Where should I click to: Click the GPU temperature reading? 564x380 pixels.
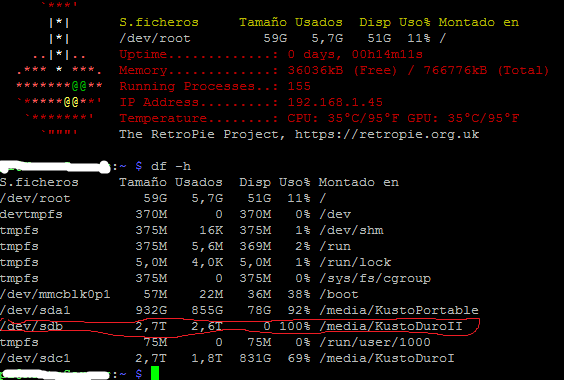point(463,118)
